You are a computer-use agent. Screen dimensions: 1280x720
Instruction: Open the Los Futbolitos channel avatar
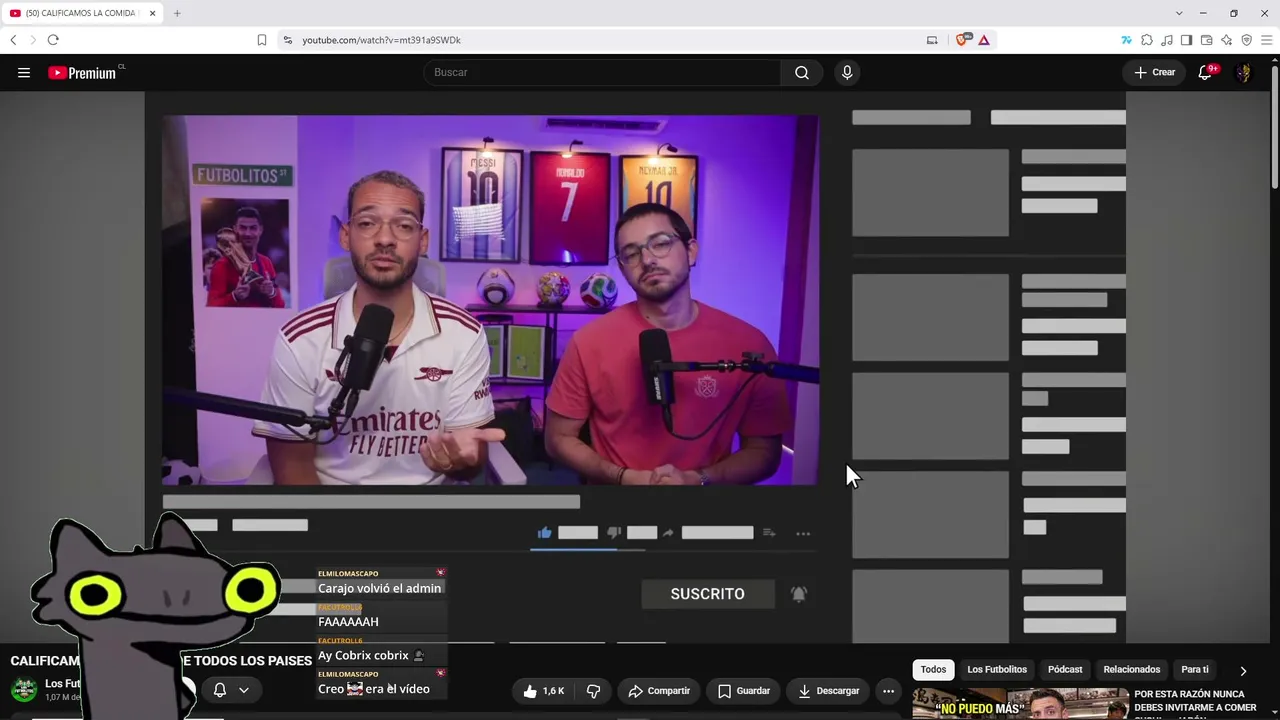(24, 690)
